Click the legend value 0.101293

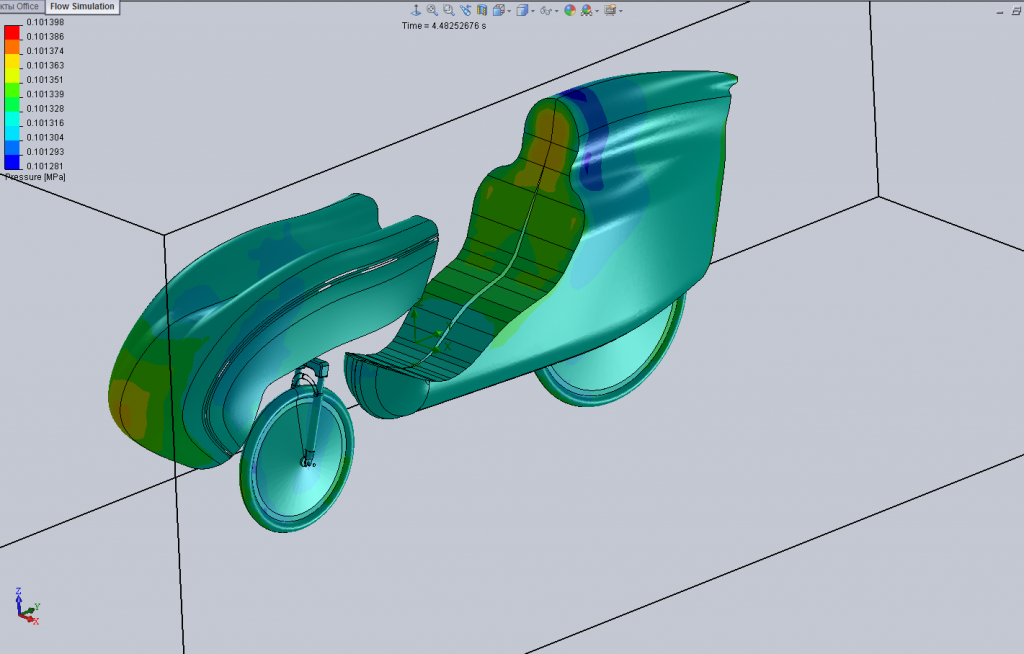tap(45, 152)
